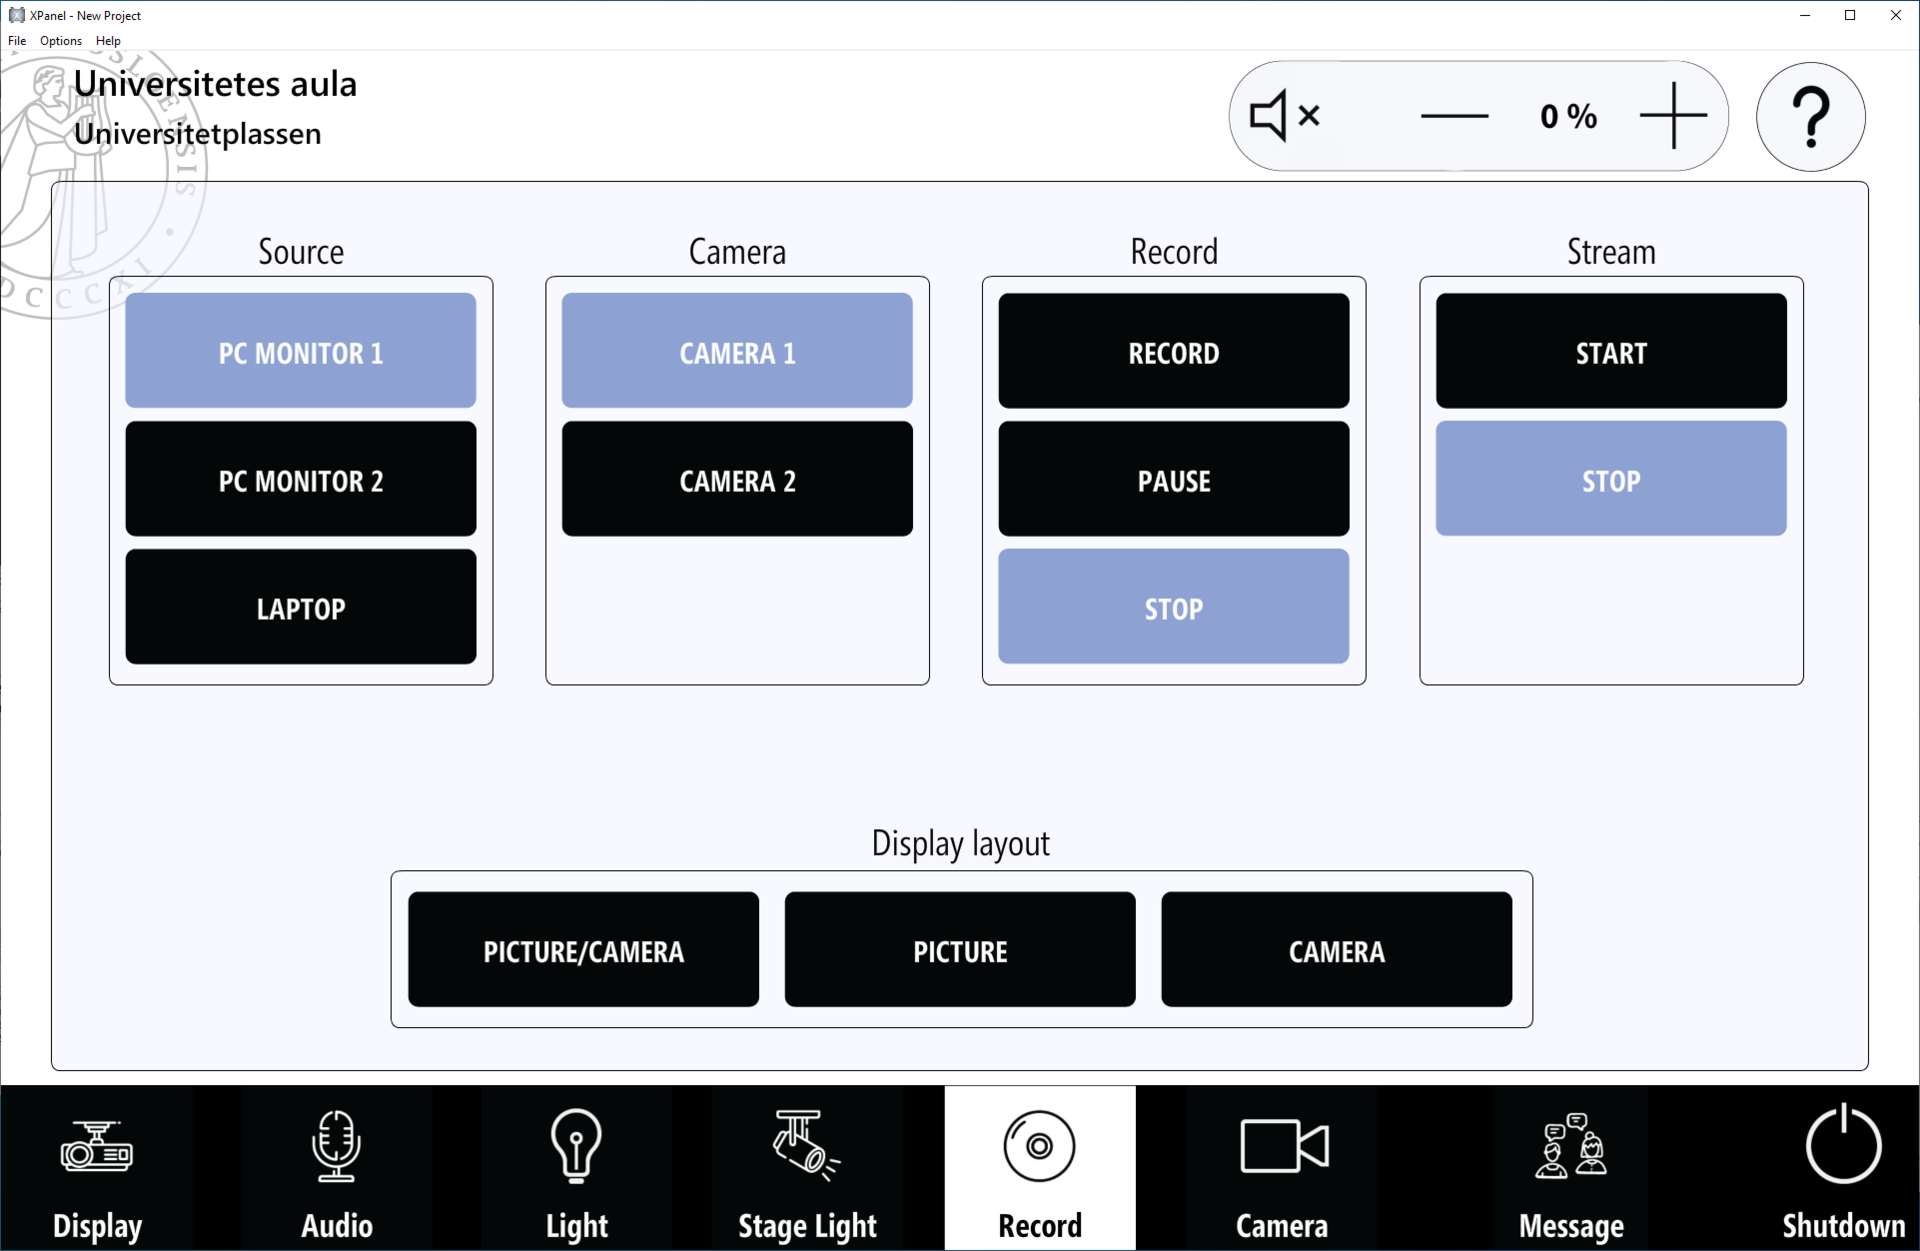
Task: Maximize the XPanel window
Action: pyautogui.click(x=1850, y=15)
